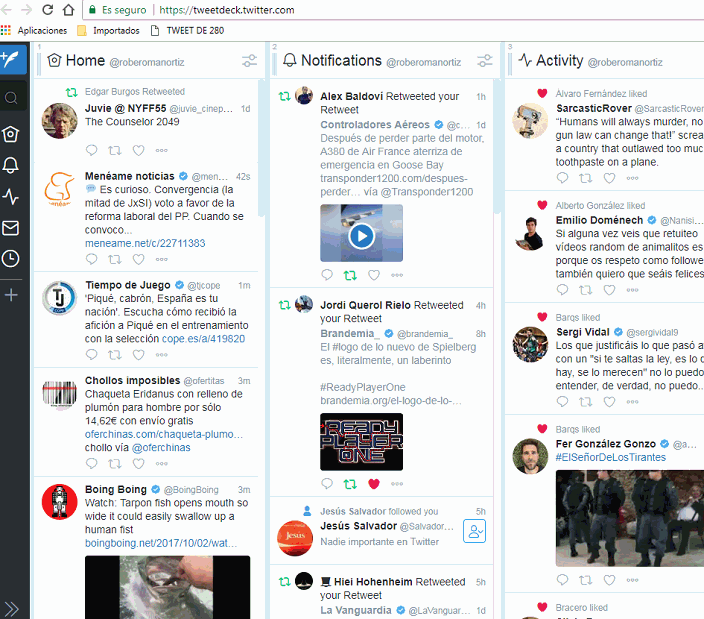The width and height of the screenshot is (704, 619).
Task: Retweet the Tiempo de Juego tweet
Action: (115, 355)
